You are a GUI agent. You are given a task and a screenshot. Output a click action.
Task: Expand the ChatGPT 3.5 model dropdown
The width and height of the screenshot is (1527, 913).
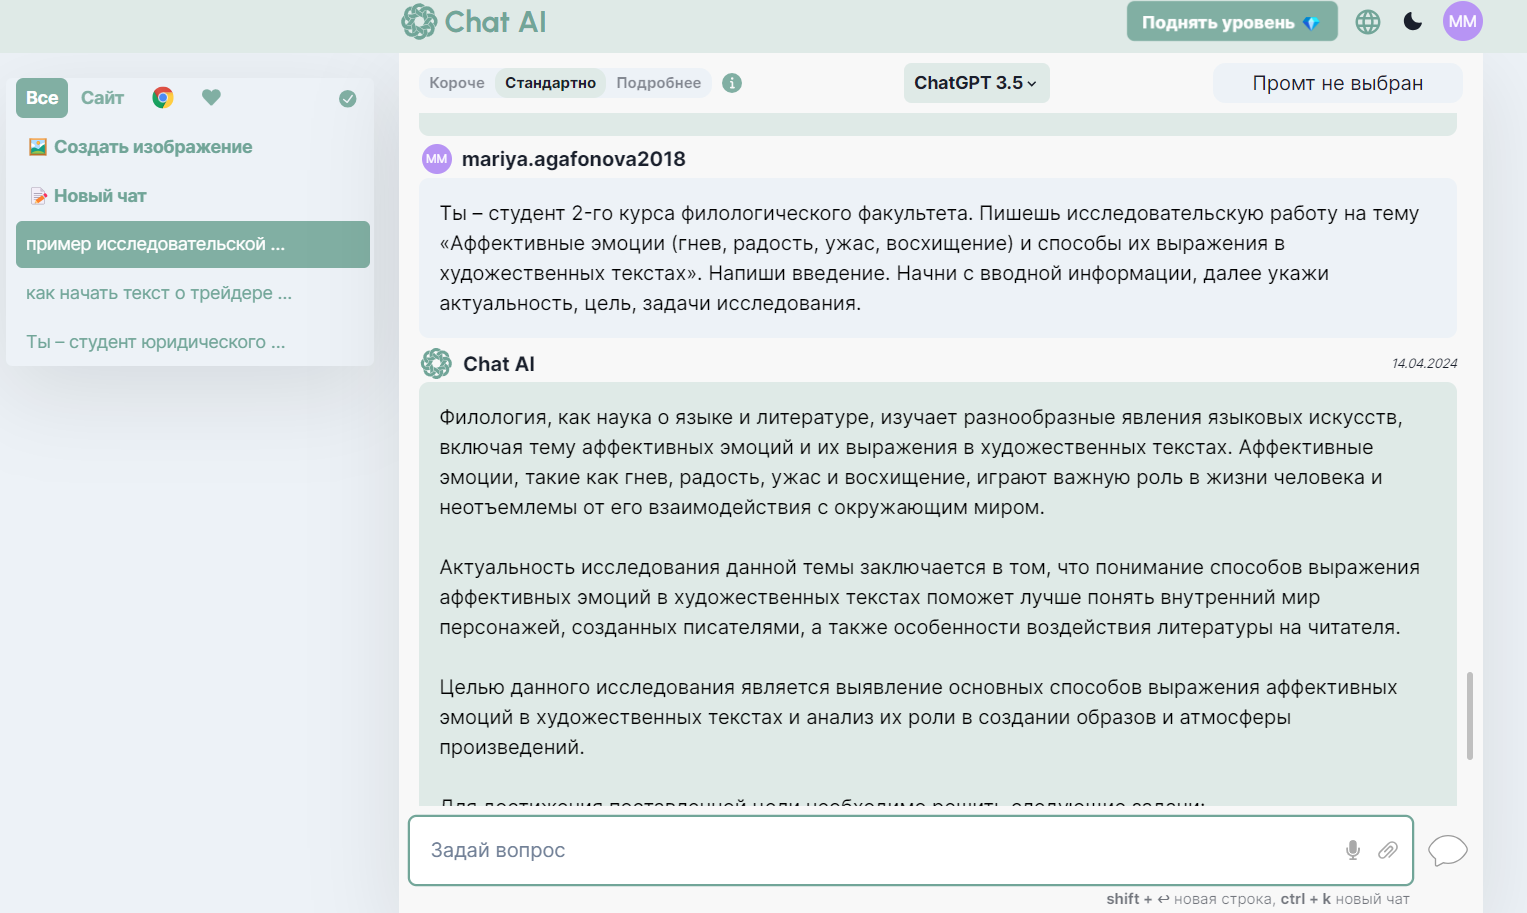(x=975, y=83)
